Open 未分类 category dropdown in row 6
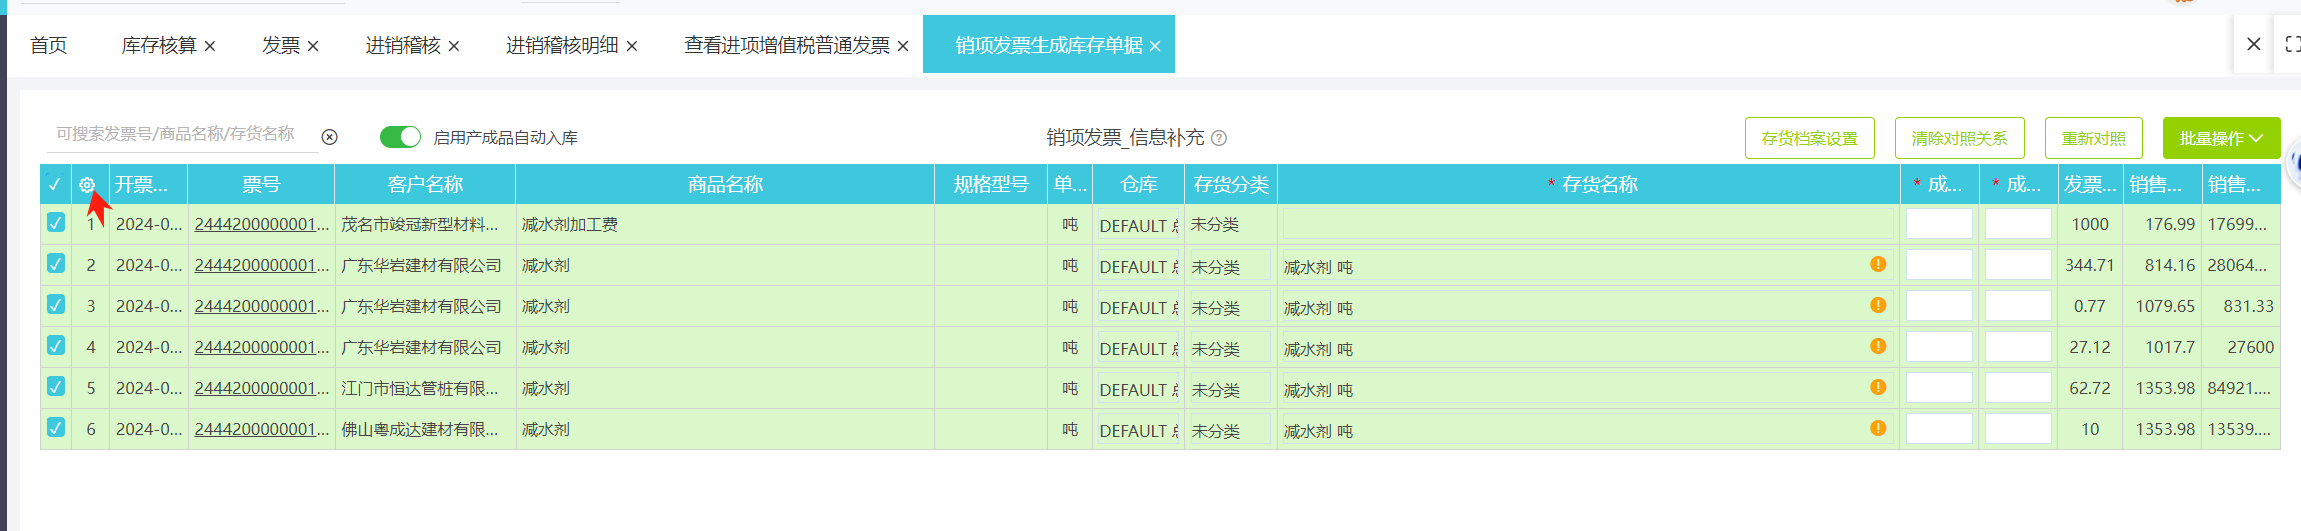 [x=1229, y=430]
